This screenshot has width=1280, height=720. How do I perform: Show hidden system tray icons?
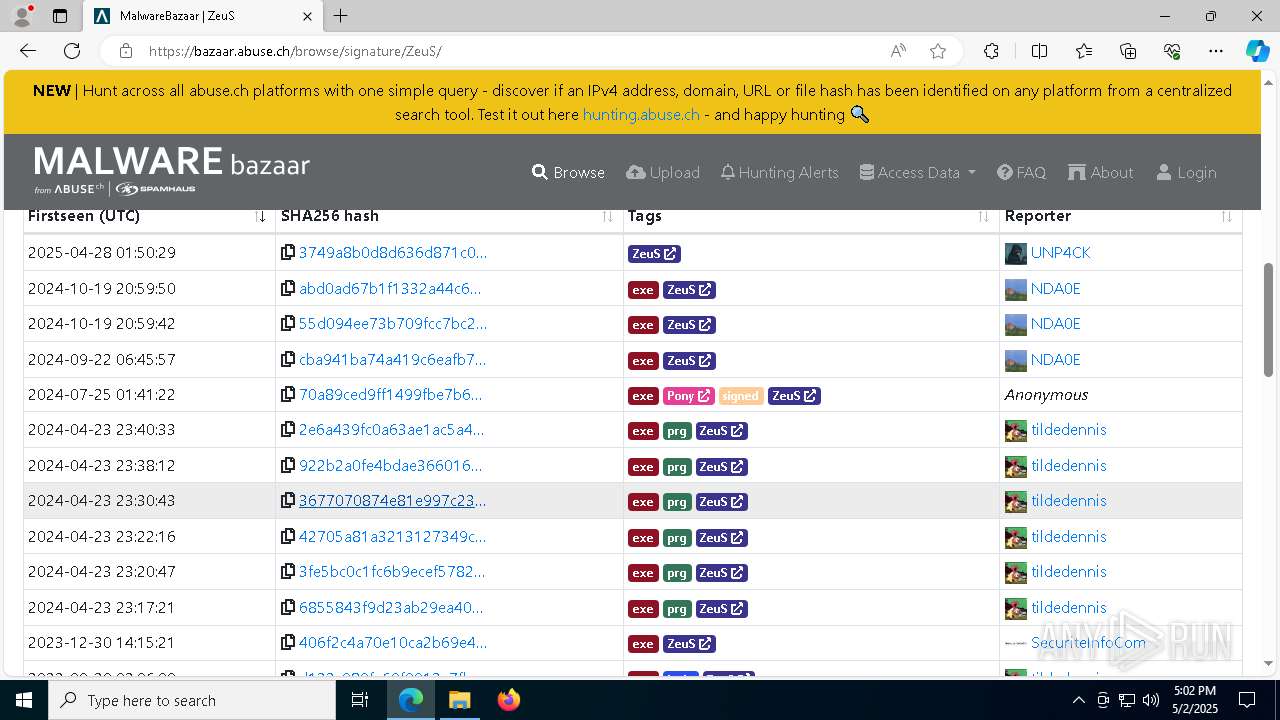[1078, 700]
